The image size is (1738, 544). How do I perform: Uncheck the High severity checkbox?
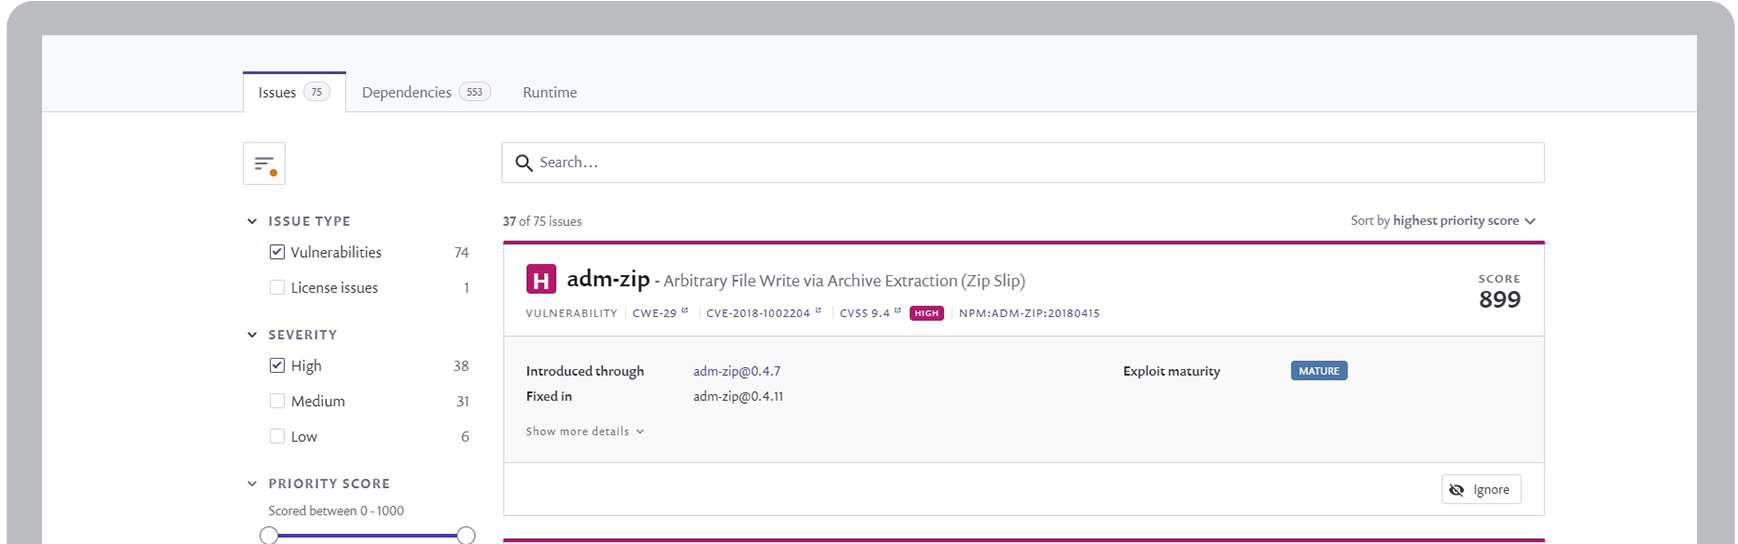277,366
